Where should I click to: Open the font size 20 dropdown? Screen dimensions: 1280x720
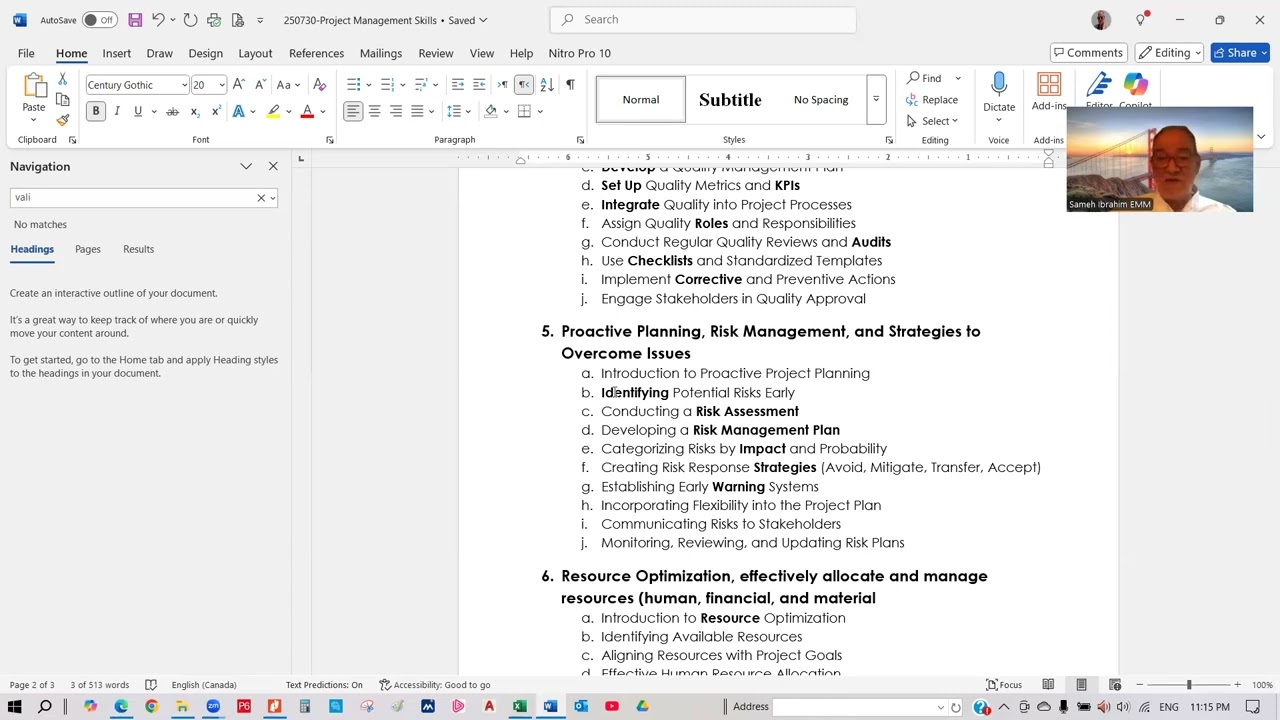222,85
